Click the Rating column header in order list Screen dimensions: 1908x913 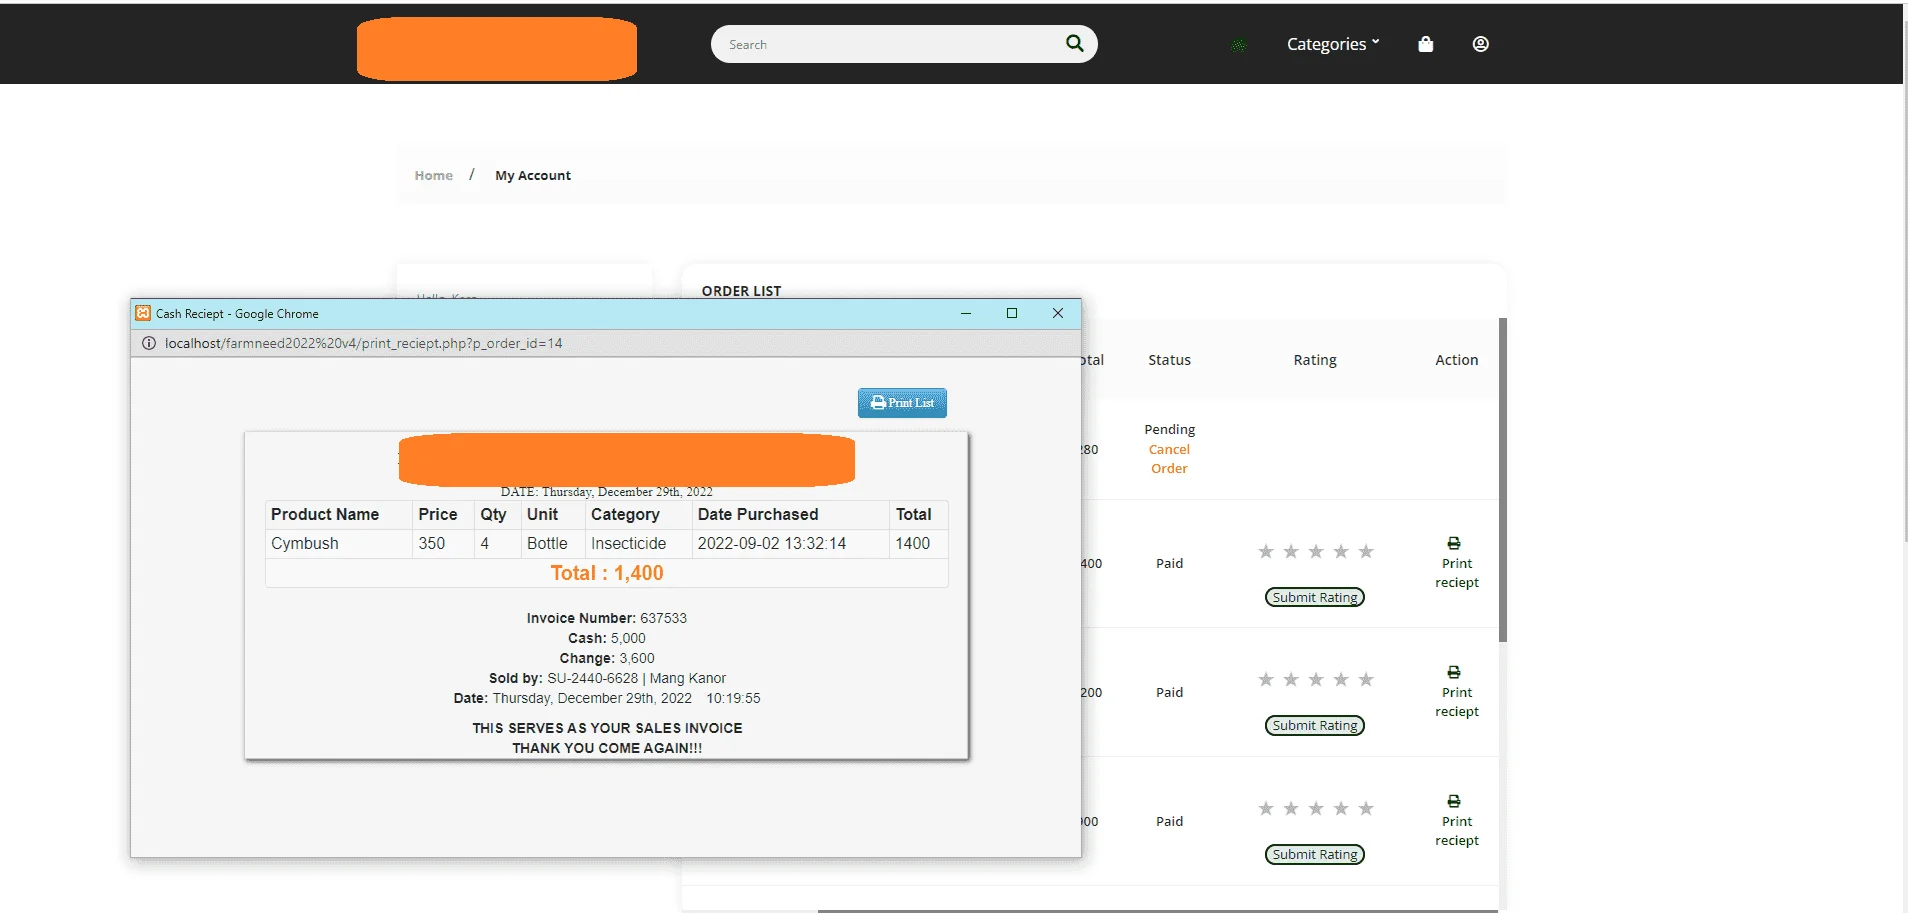[x=1315, y=360]
